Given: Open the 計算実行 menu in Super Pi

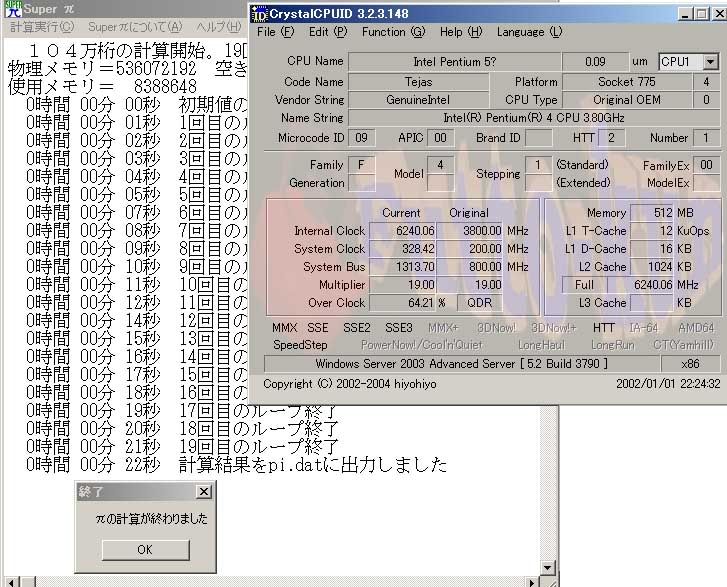Looking at the screenshot, I should tap(42, 27).
